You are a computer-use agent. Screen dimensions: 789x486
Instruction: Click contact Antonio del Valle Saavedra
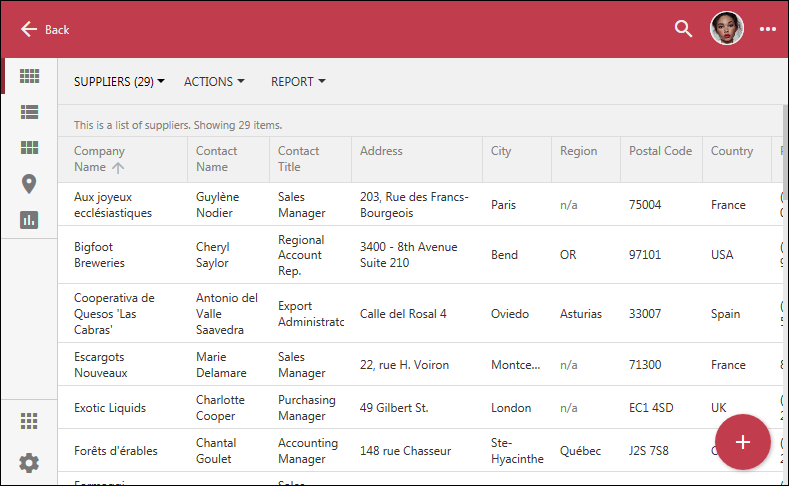(227, 313)
